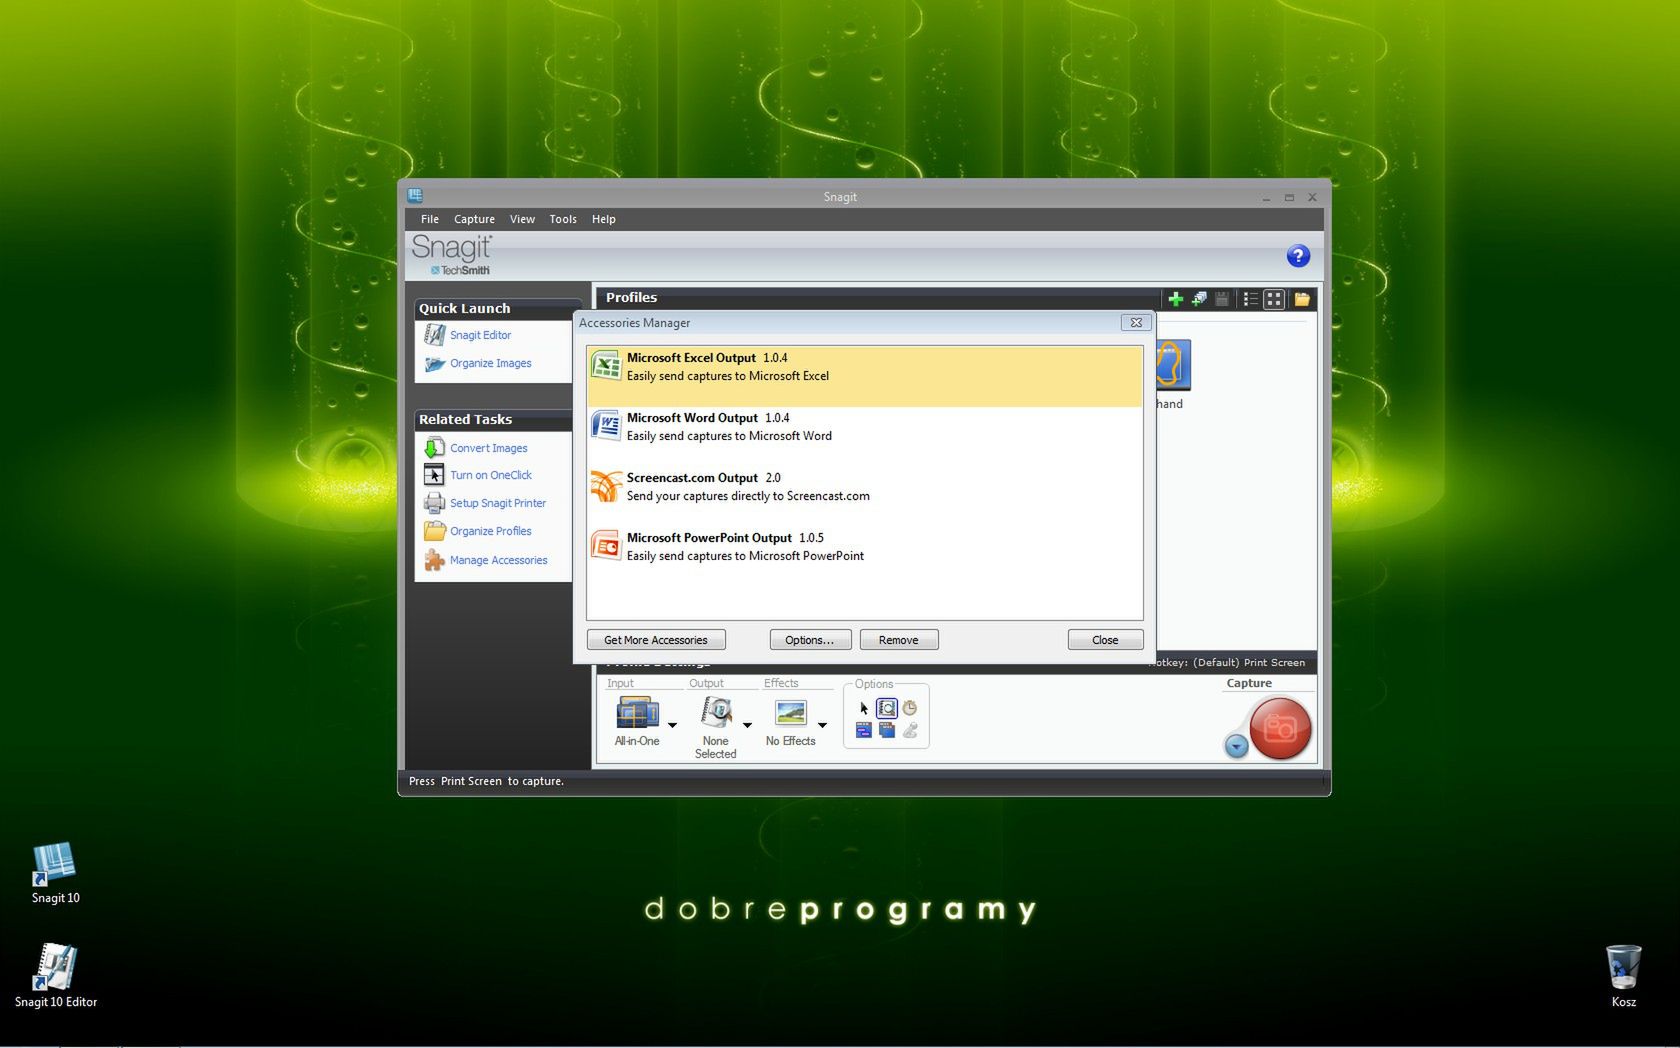Toggle Include Cursor option
Screen dimensions: 1680x1048
pos(864,708)
